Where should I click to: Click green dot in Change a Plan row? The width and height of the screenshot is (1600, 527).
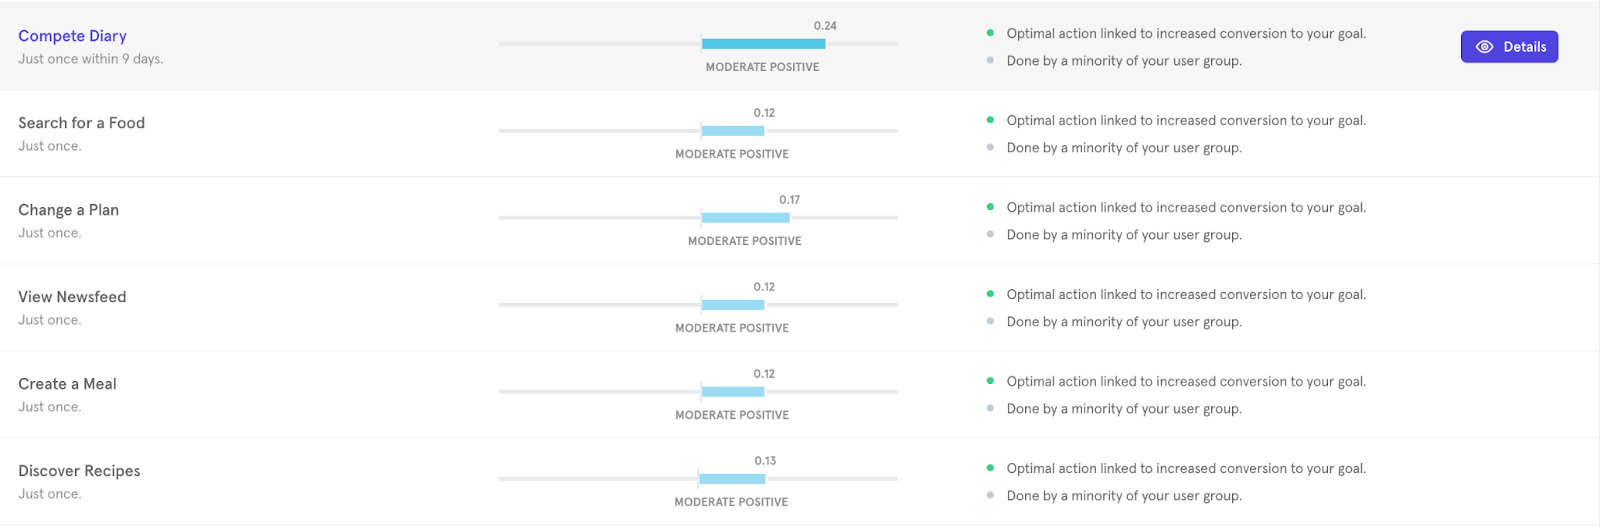point(990,207)
